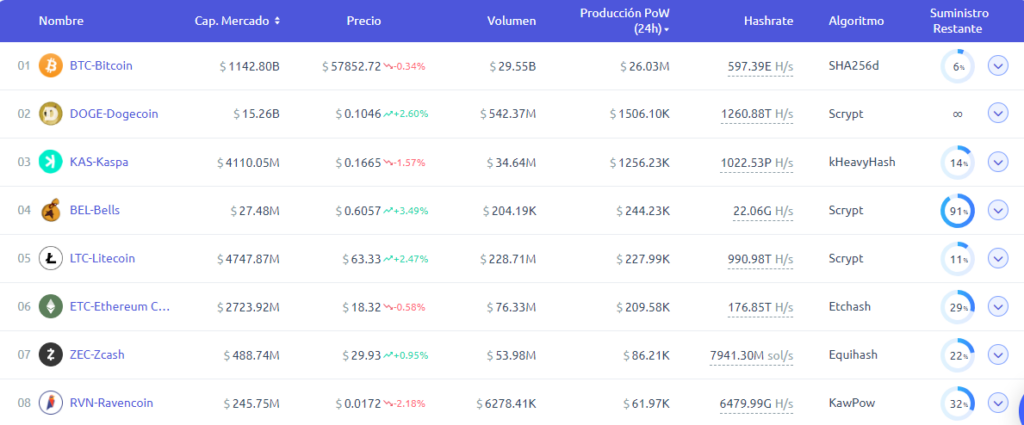
Task: Expand the BTC-Bitcoin row details
Action: [x=998, y=66]
